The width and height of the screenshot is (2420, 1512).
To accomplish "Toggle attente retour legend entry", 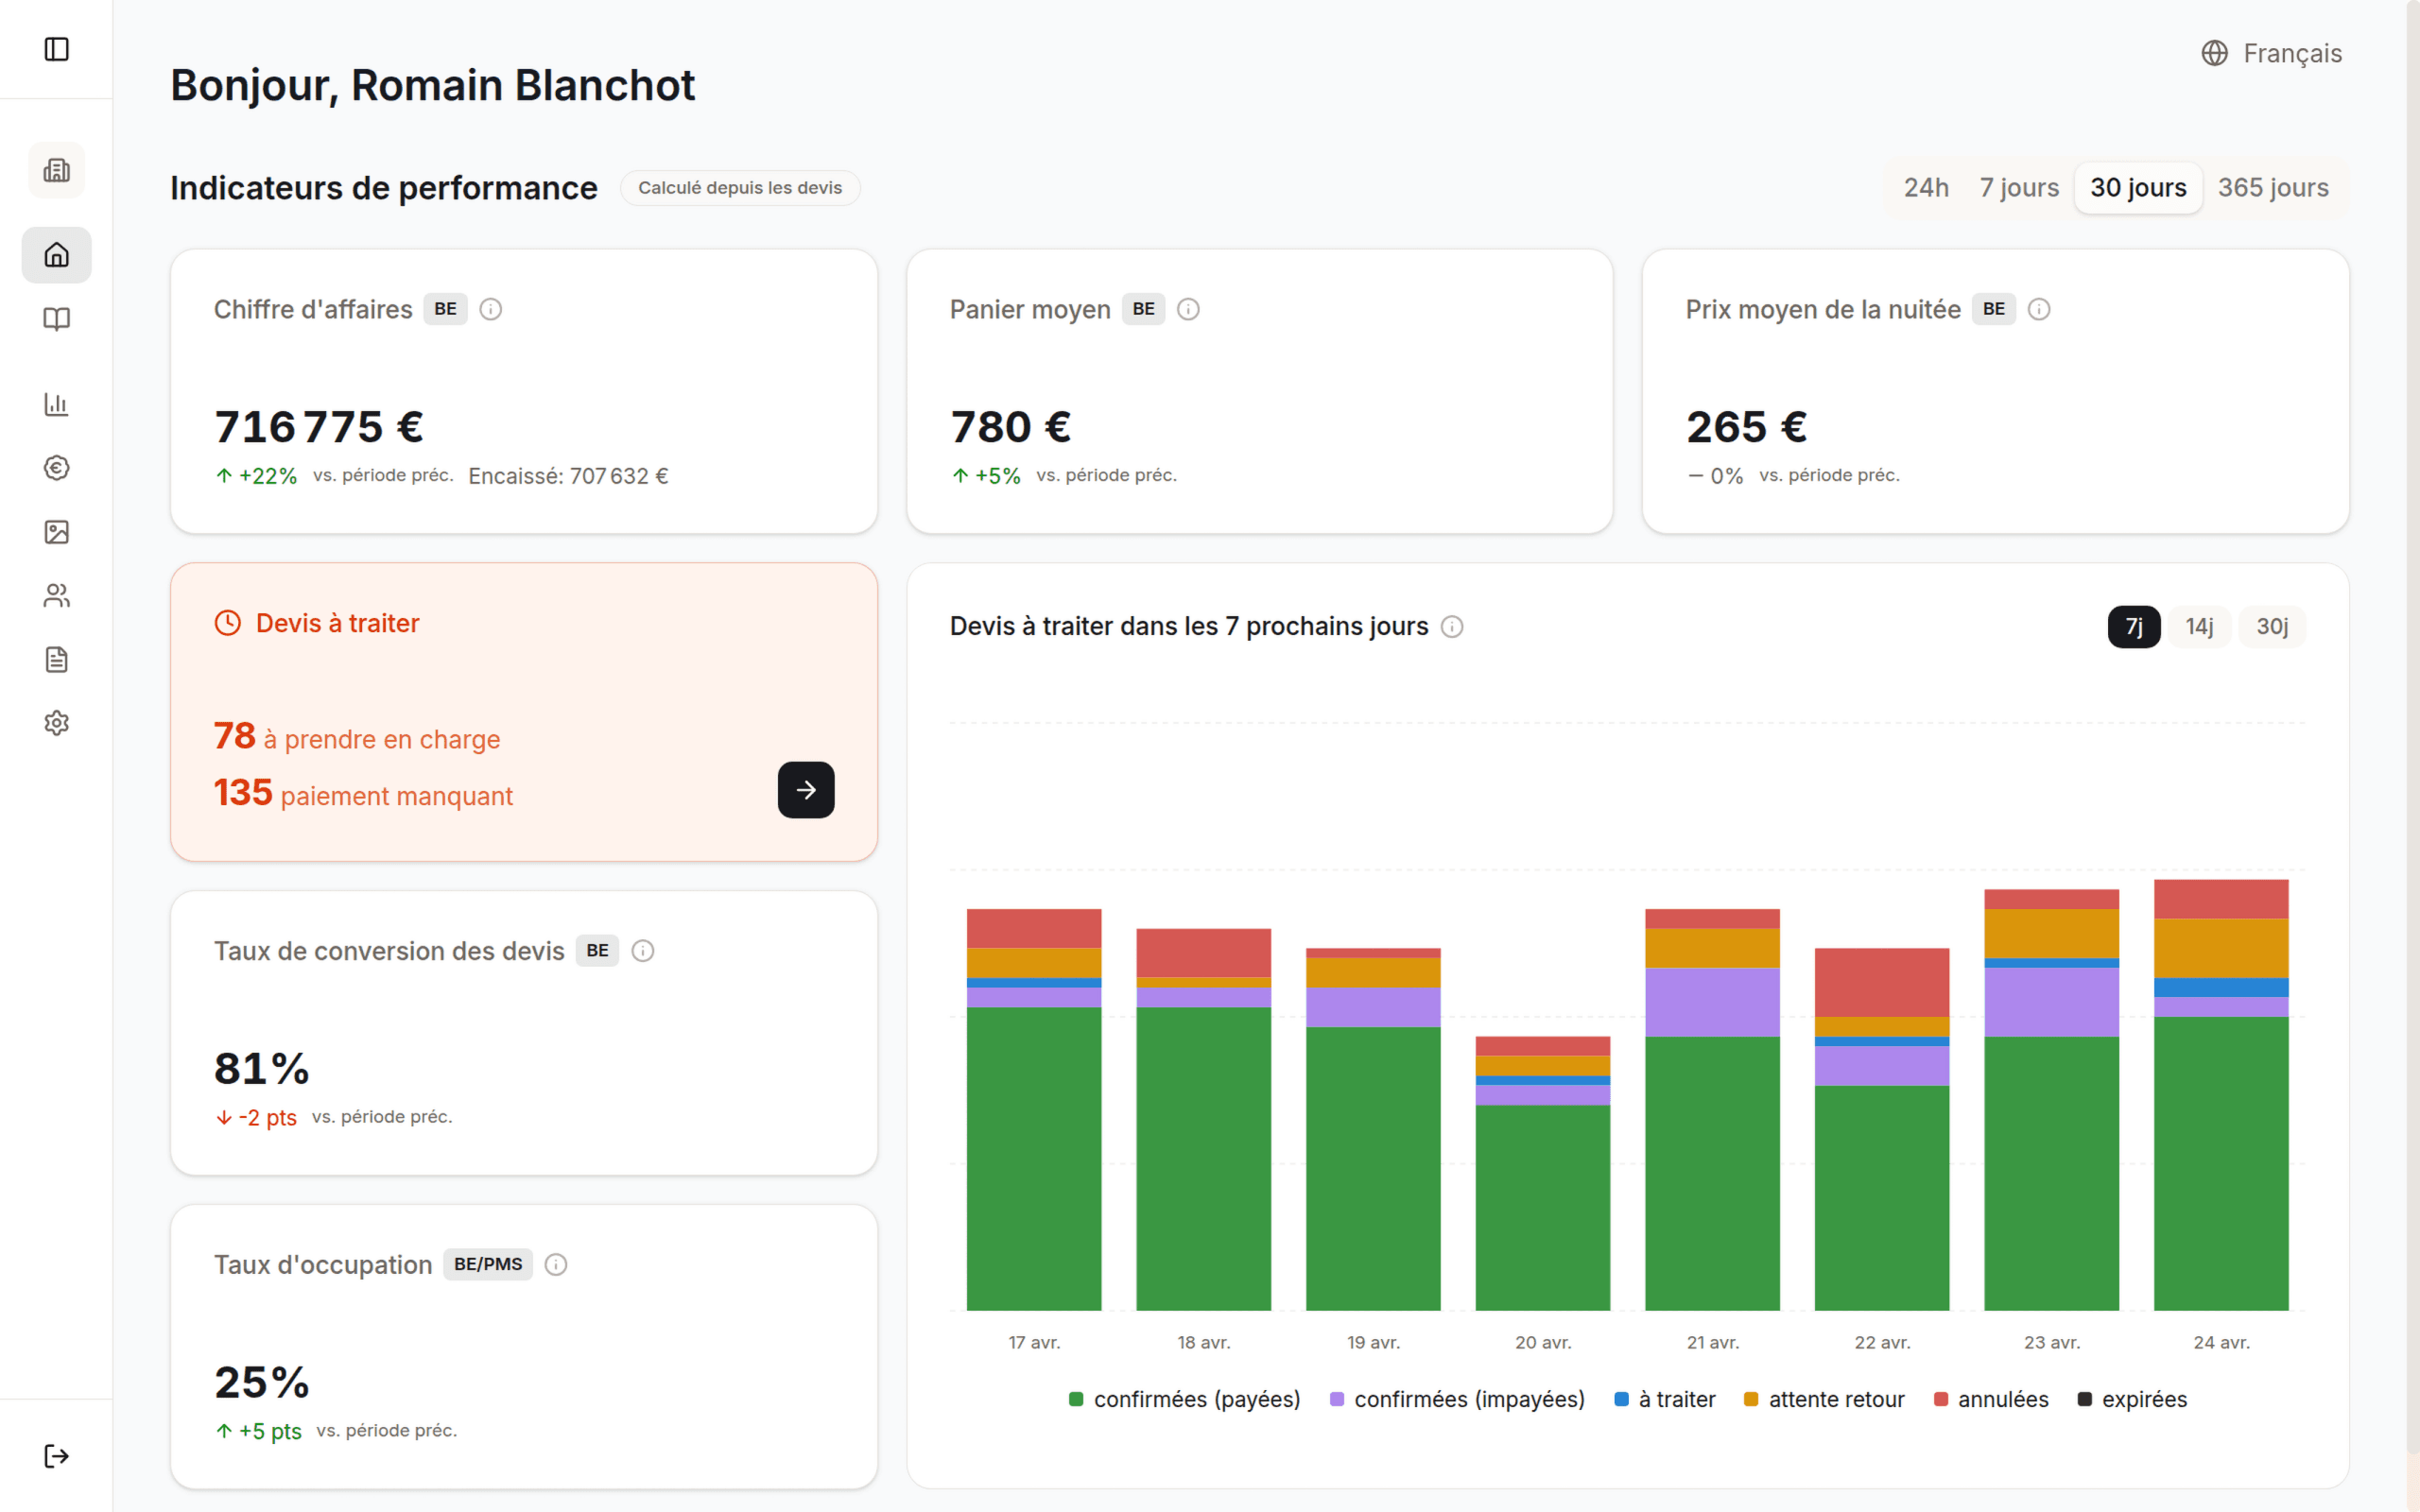I will 1824,1399.
